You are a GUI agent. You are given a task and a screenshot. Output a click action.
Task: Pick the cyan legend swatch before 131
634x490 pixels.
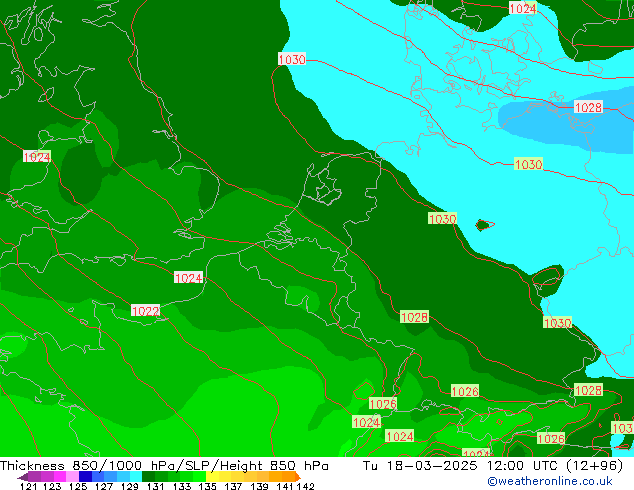tap(136, 477)
